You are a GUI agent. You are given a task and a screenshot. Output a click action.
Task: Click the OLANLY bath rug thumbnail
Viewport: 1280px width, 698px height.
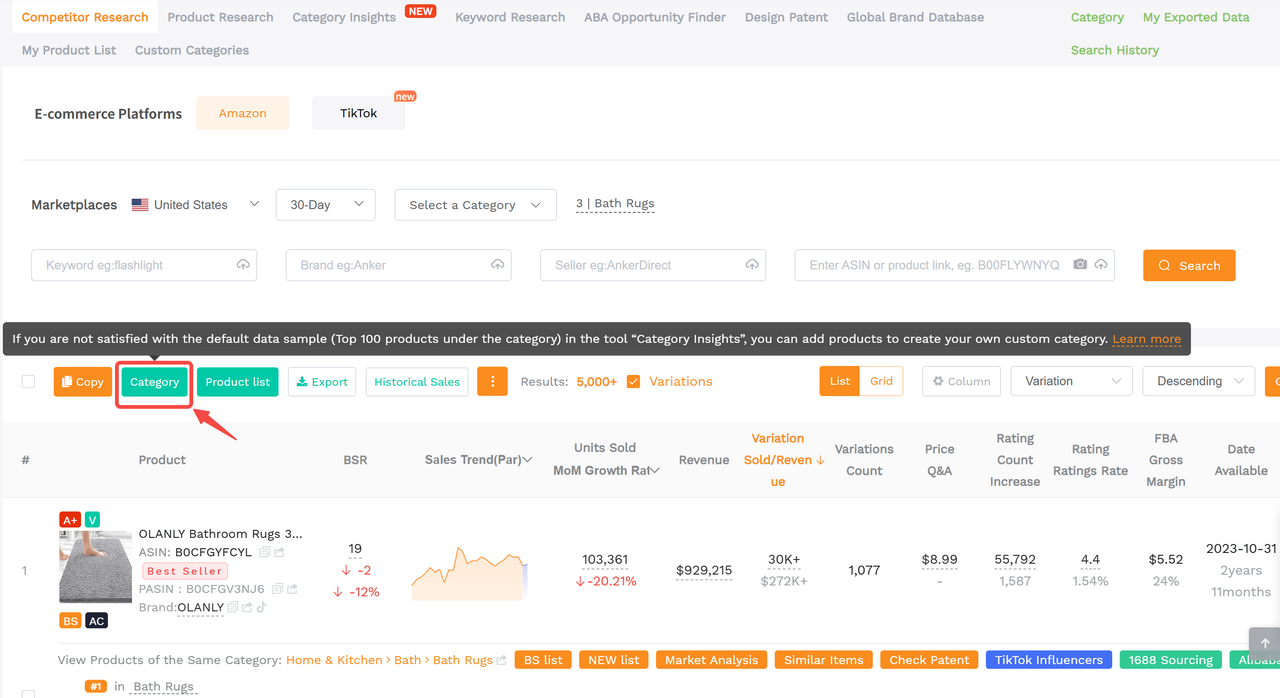95,567
